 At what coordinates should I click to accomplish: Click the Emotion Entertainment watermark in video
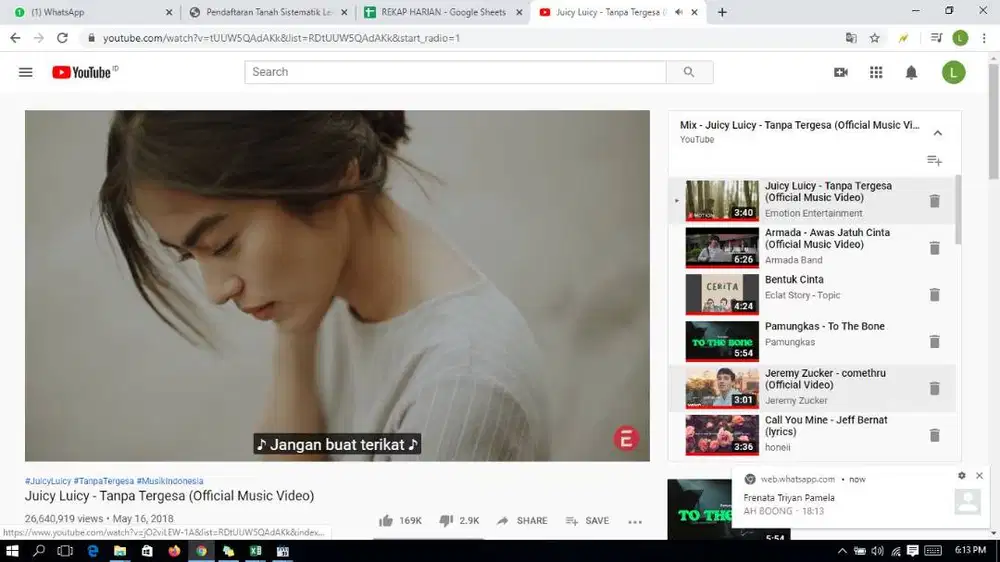tap(626, 438)
